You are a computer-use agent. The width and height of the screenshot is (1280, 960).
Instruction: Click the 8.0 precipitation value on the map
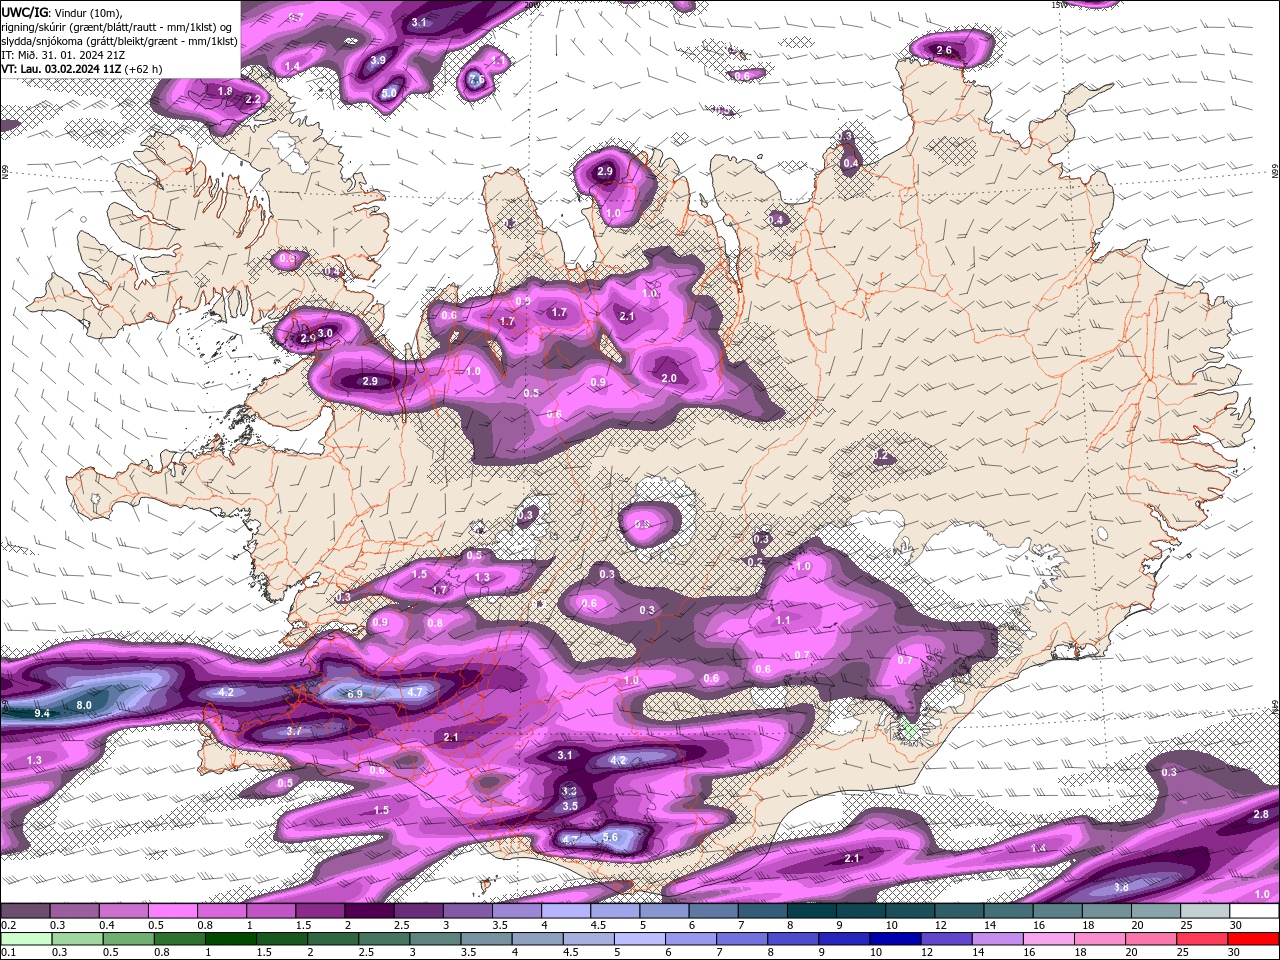[84, 705]
